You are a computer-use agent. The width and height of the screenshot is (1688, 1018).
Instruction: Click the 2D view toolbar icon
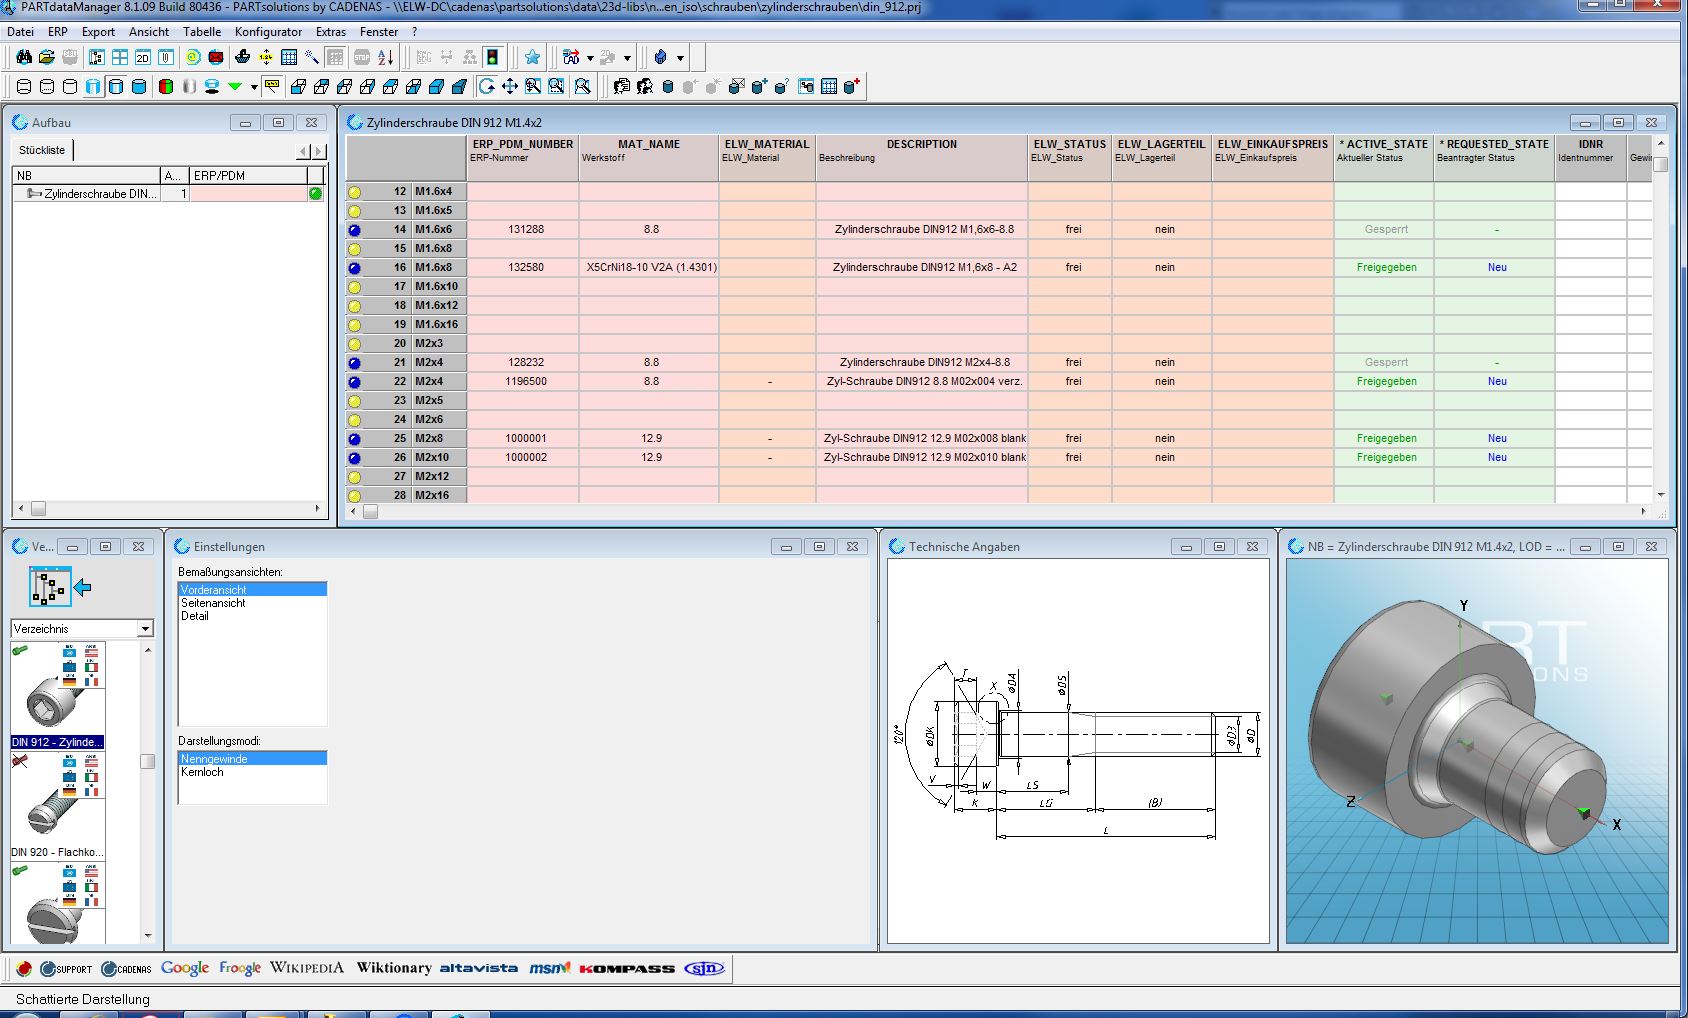[x=143, y=58]
